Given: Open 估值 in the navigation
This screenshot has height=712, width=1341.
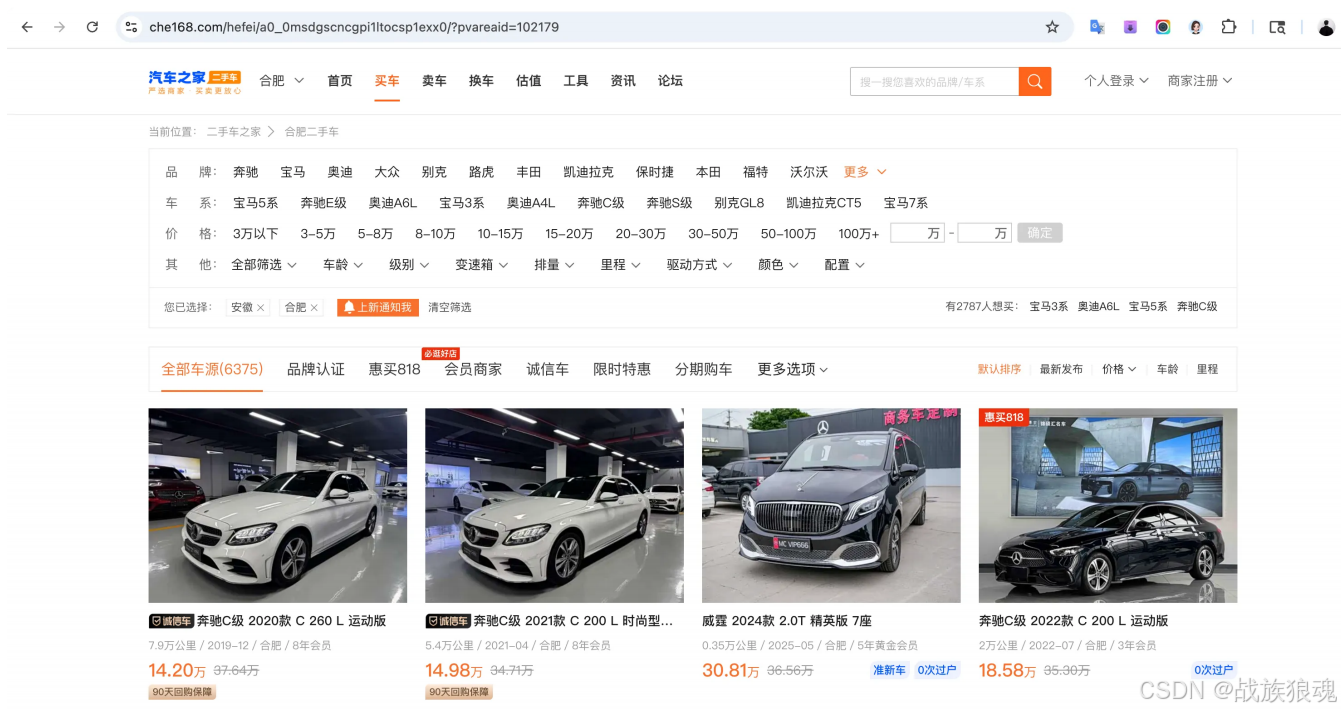Looking at the screenshot, I should pos(528,81).
